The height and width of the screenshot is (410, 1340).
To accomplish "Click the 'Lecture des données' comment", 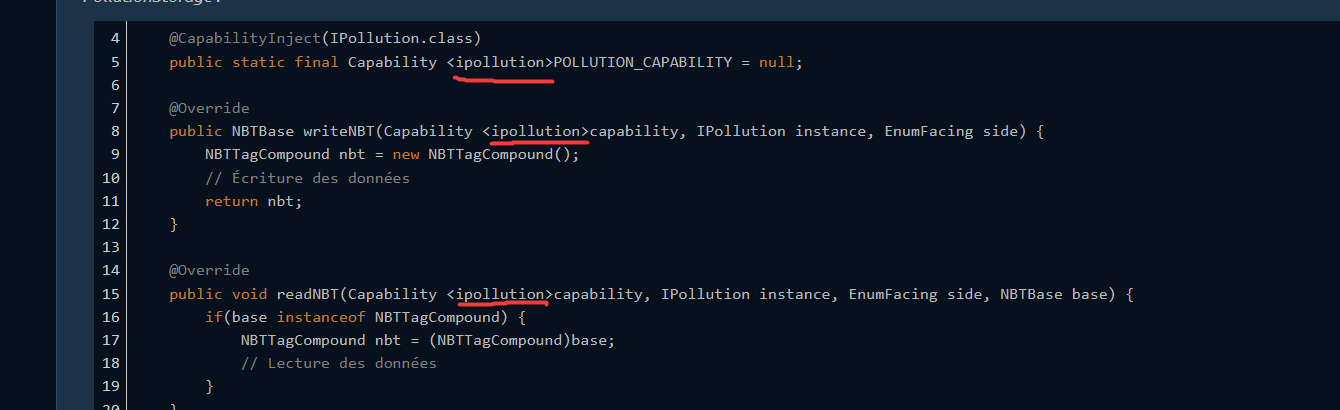I will (x=338, y=363).
